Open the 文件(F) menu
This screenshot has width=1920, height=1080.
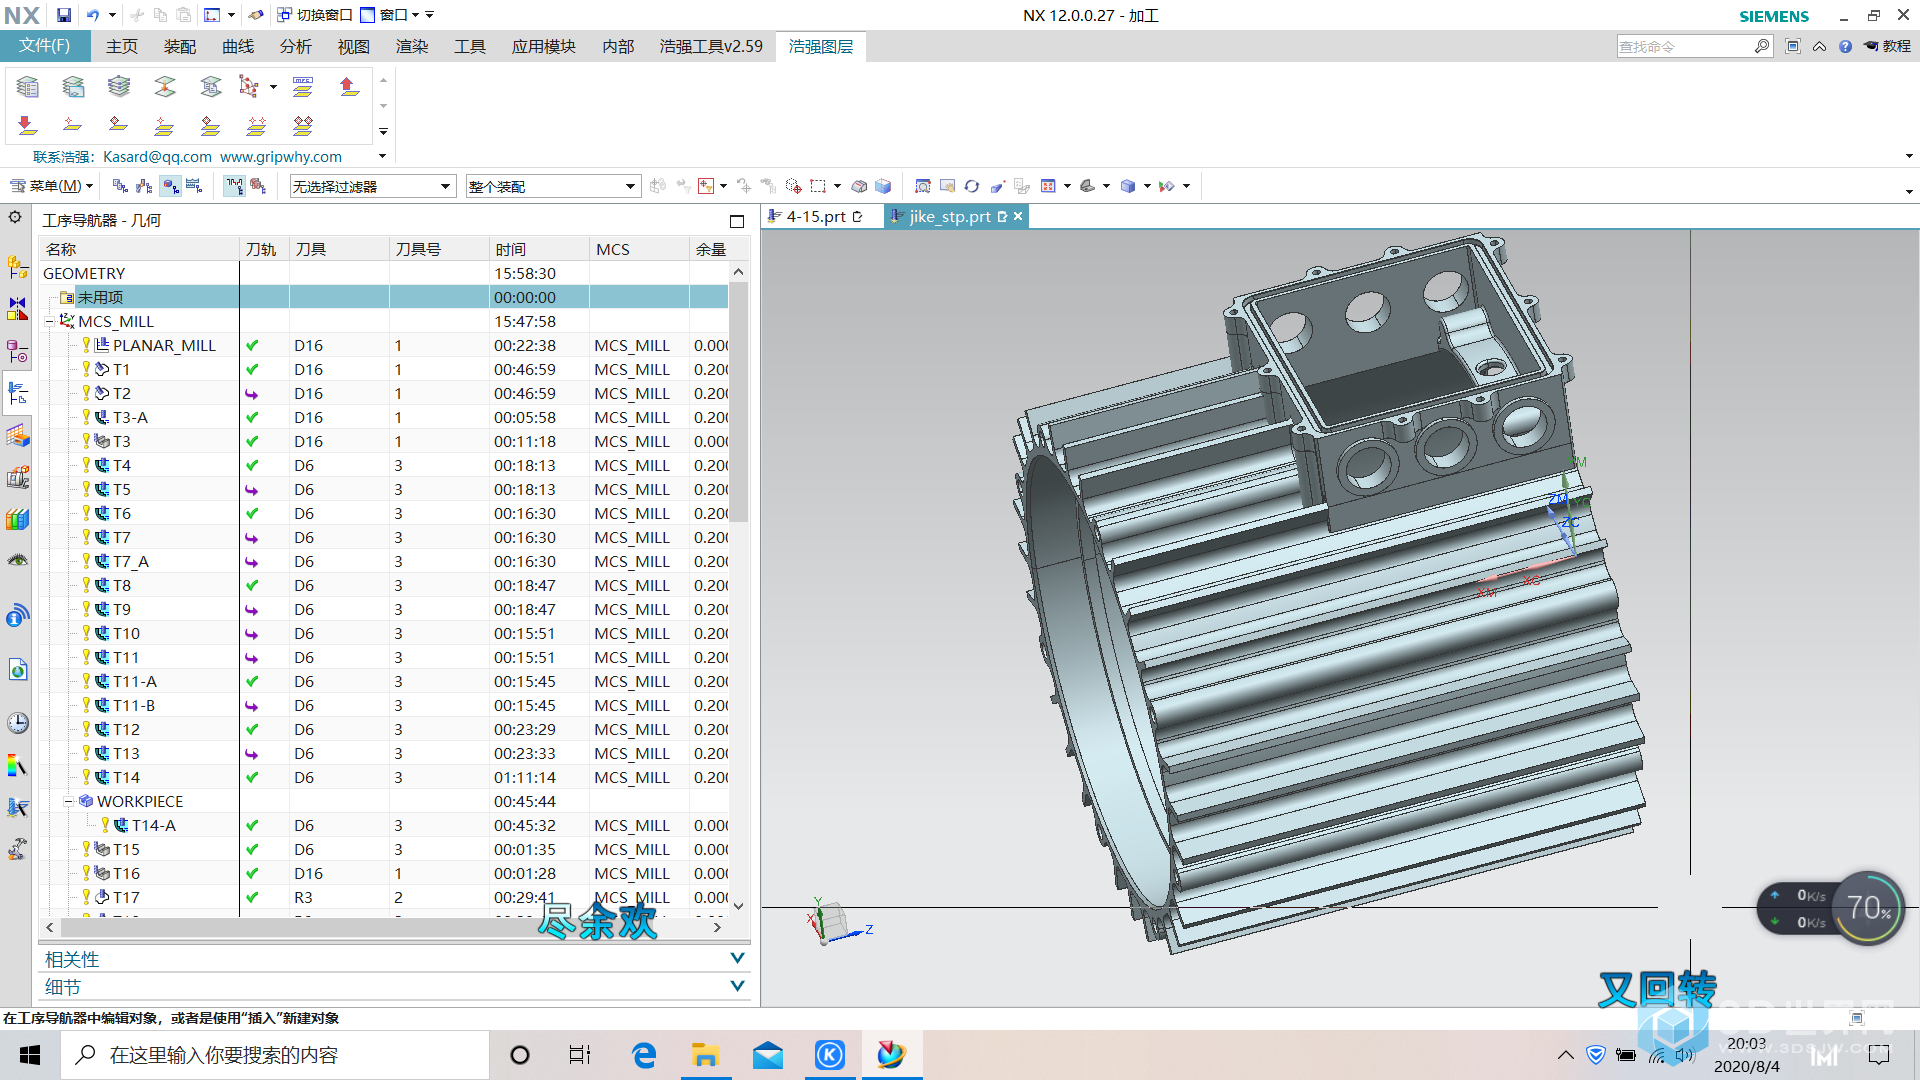tap(45, 46)
